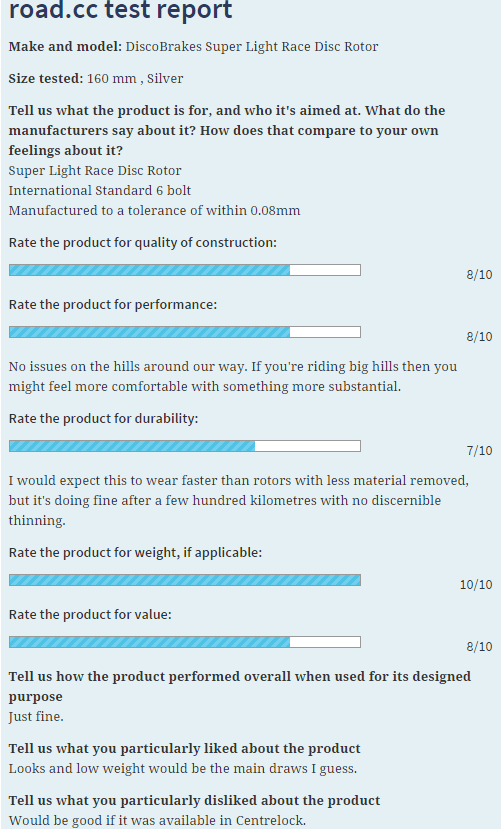The image size is (502, 829).
Task: Click DiscoBrakes Super Light Race Disc Rotor text
Action: pos(252,47)
